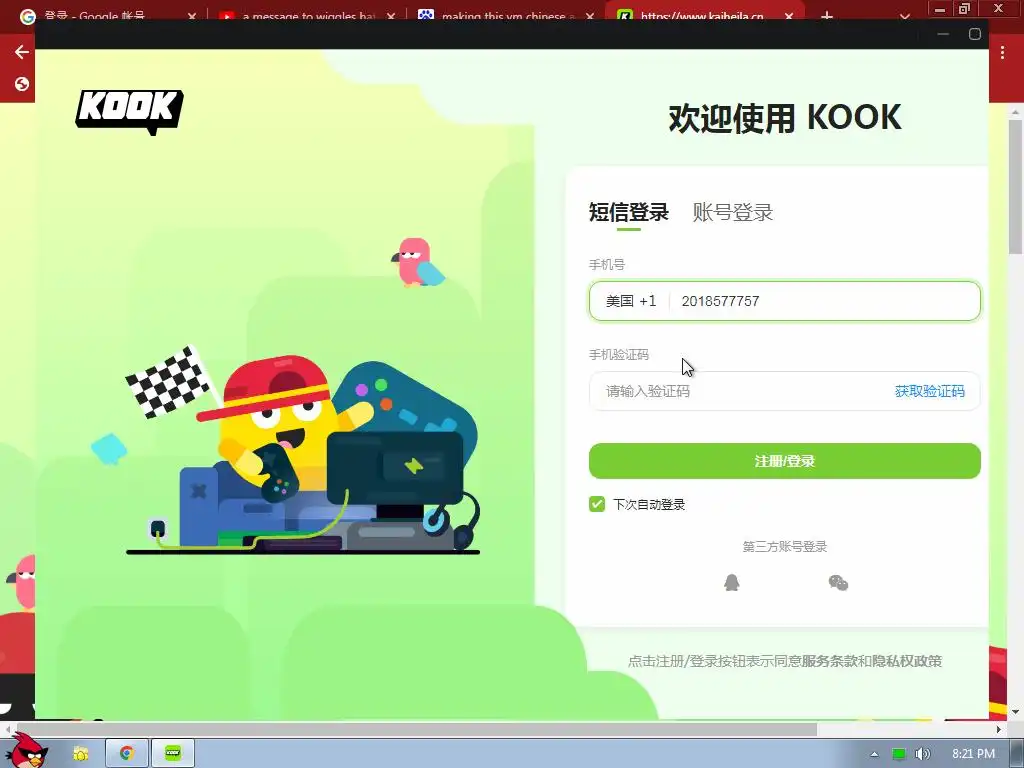Screen dimensions: 1024x768
Task: Open Chrome from the taskbar
Action: [127, 754]
